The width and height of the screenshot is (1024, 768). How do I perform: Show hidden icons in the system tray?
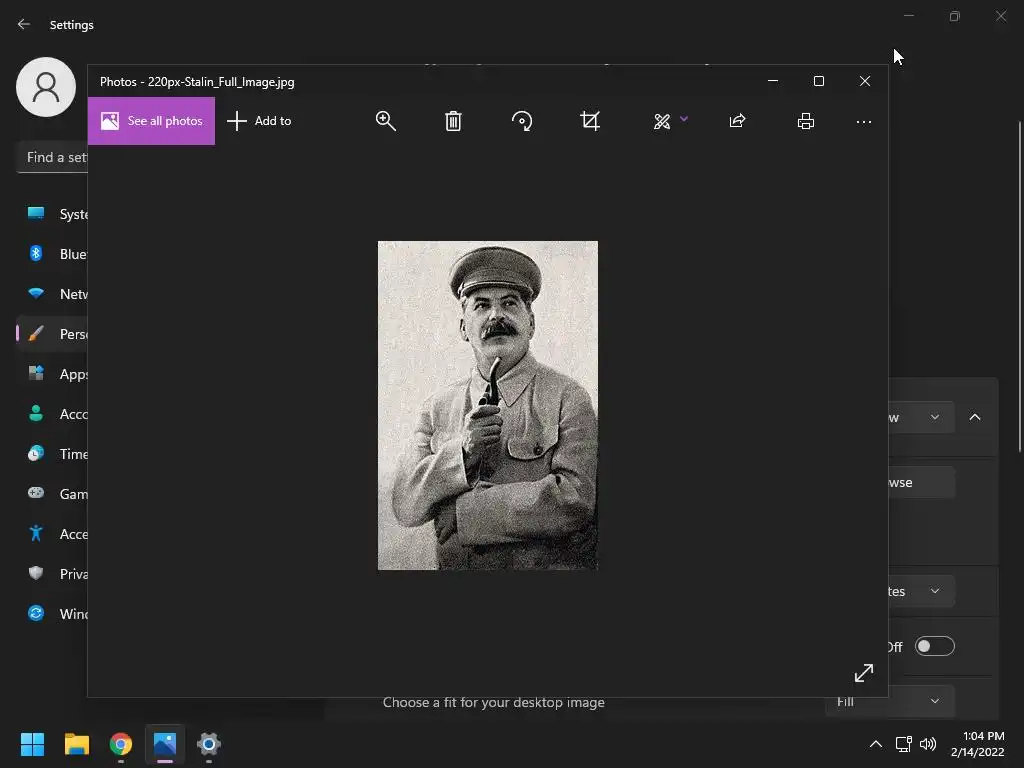[x=876, y=744]
